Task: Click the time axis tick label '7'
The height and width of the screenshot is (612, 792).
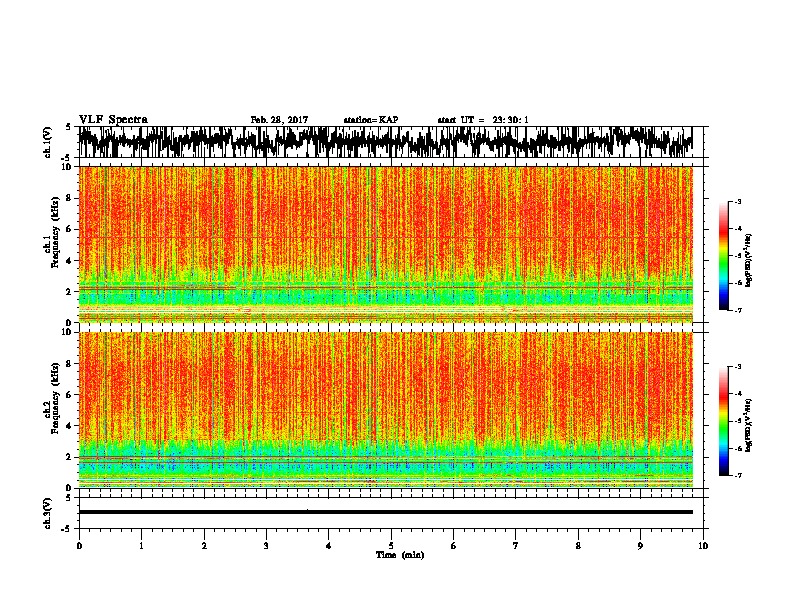Action: (x=516, y=546)
